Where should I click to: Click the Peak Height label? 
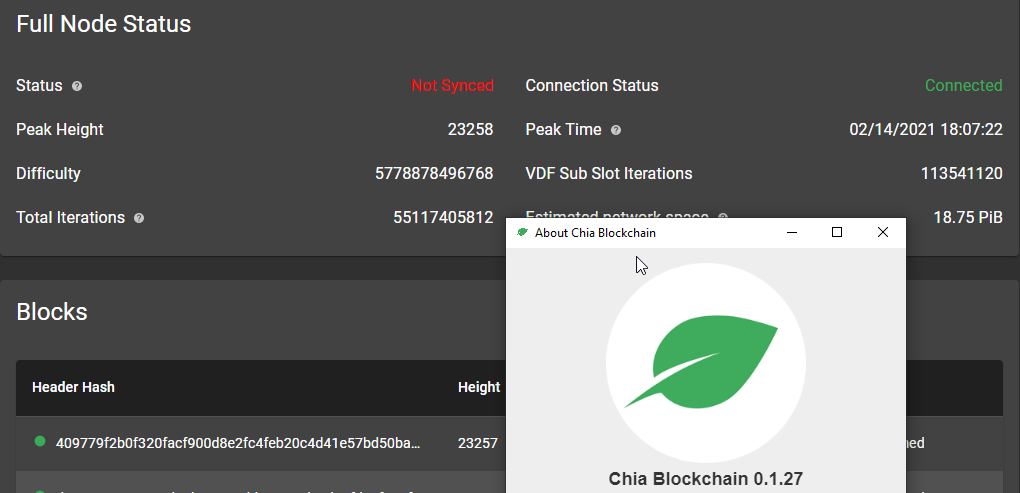(60, 129)
